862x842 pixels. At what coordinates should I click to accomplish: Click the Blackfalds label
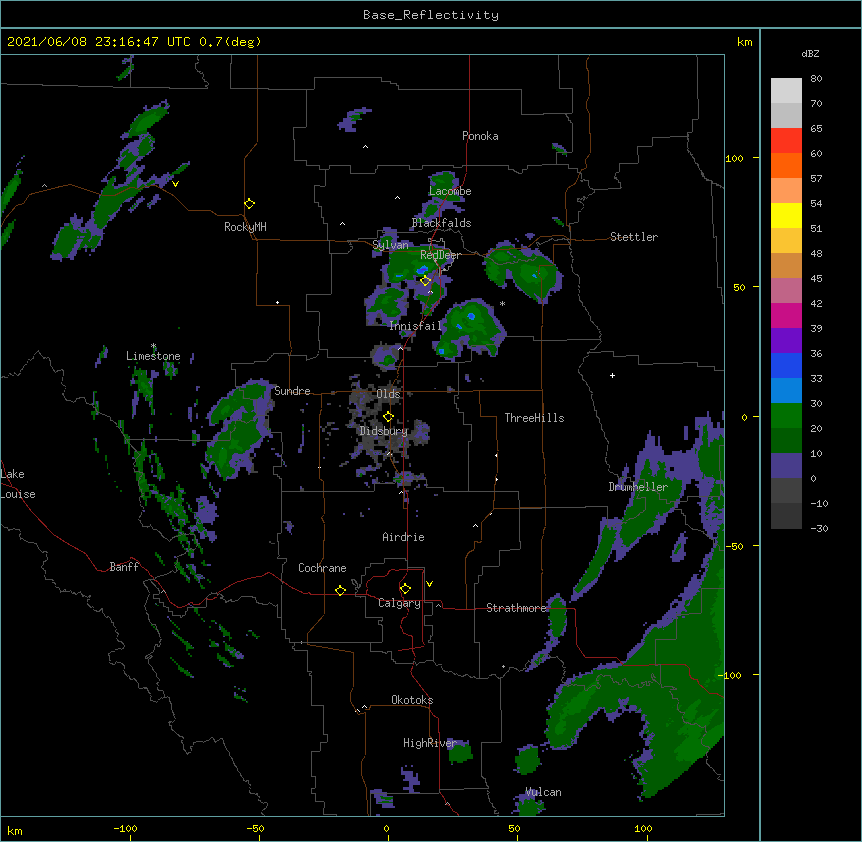441,223
